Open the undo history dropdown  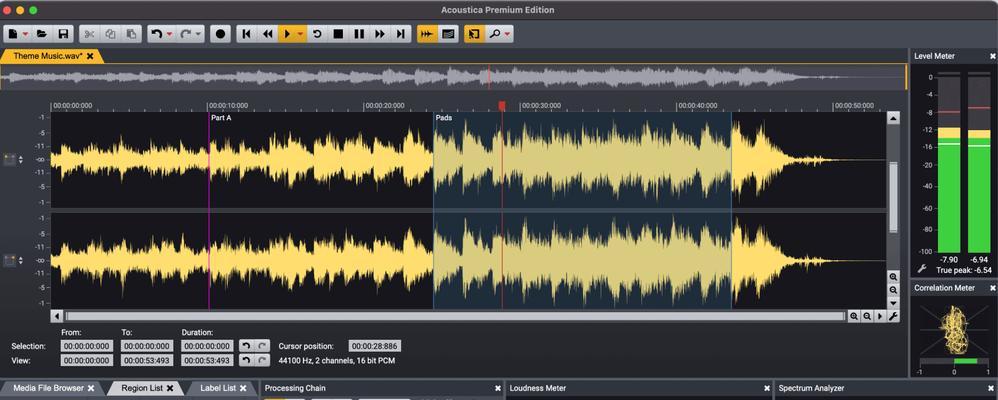point(170,34)
